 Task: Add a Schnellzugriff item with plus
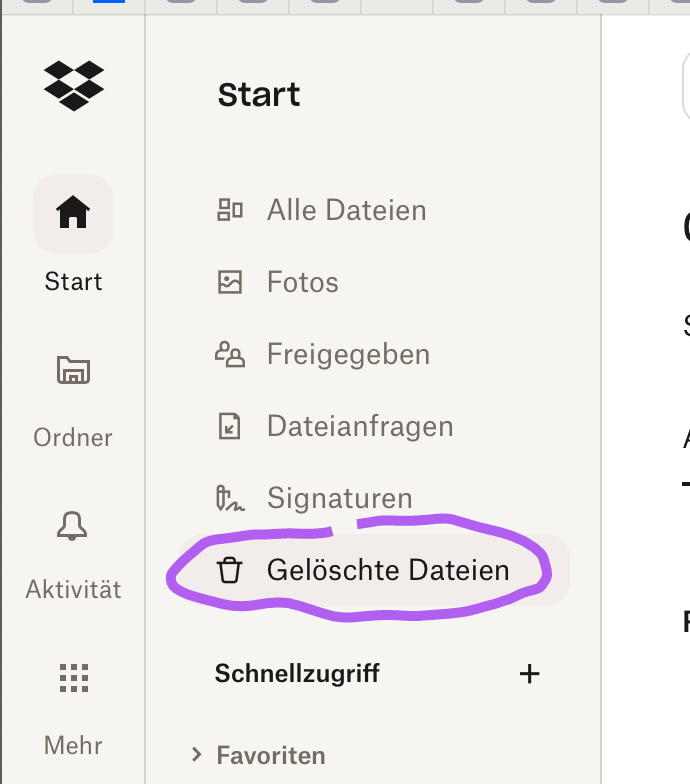pyautogui.click(x=530, y=673)
